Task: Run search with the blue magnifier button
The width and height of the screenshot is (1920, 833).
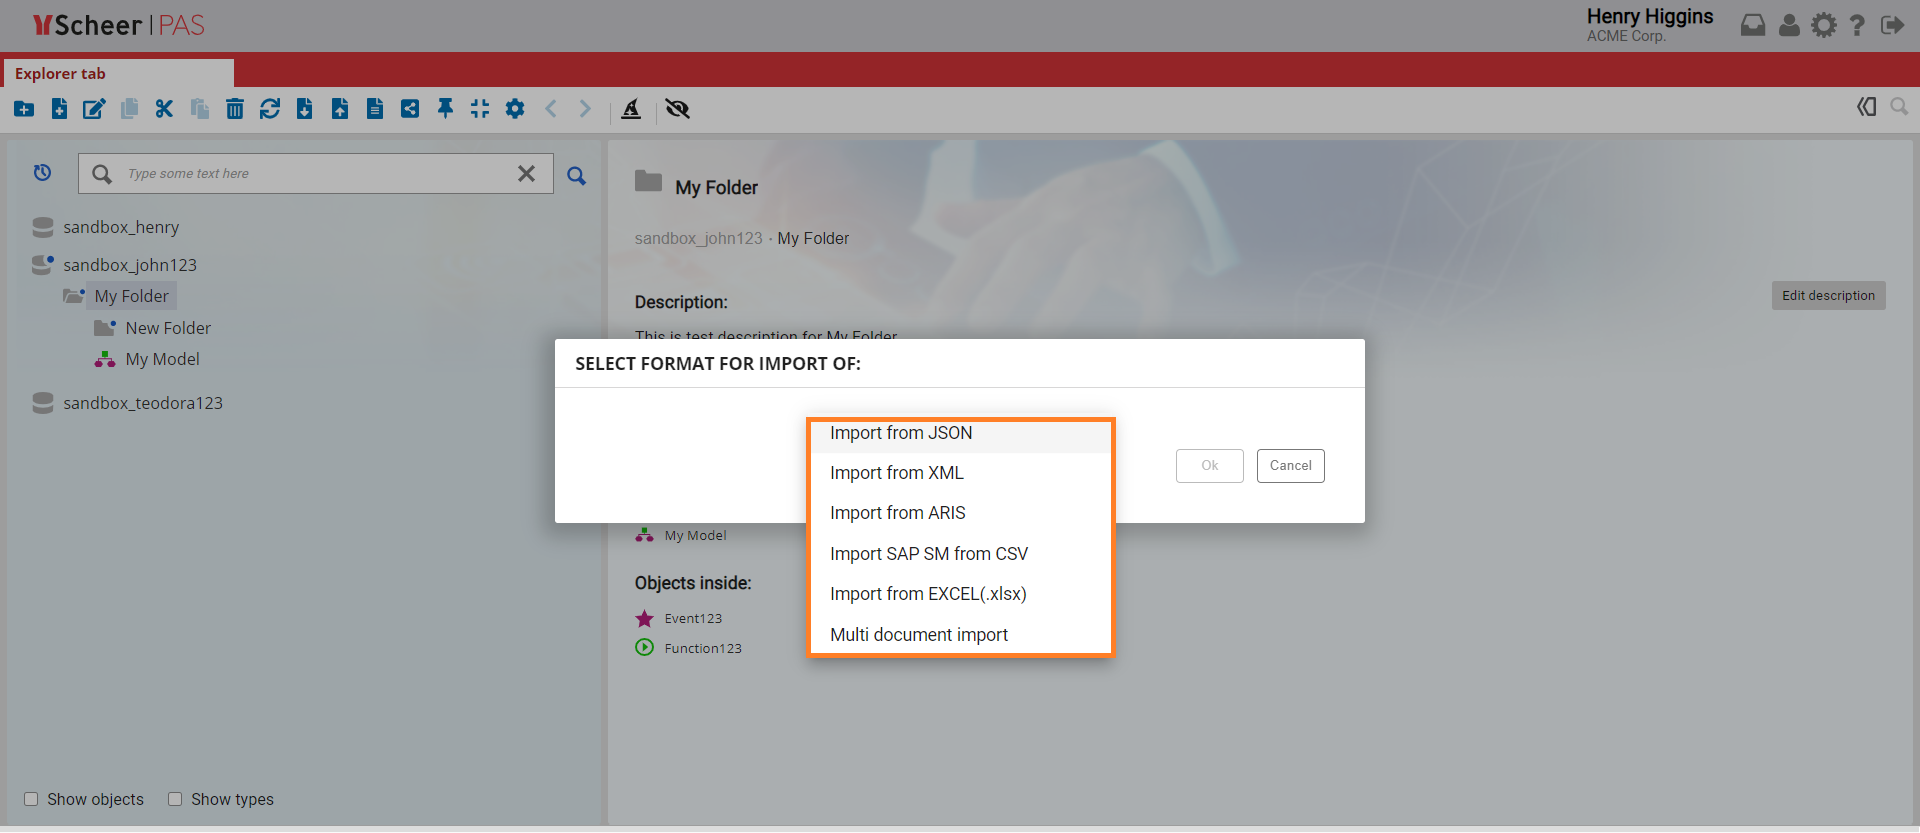Action: coord(576,176)
